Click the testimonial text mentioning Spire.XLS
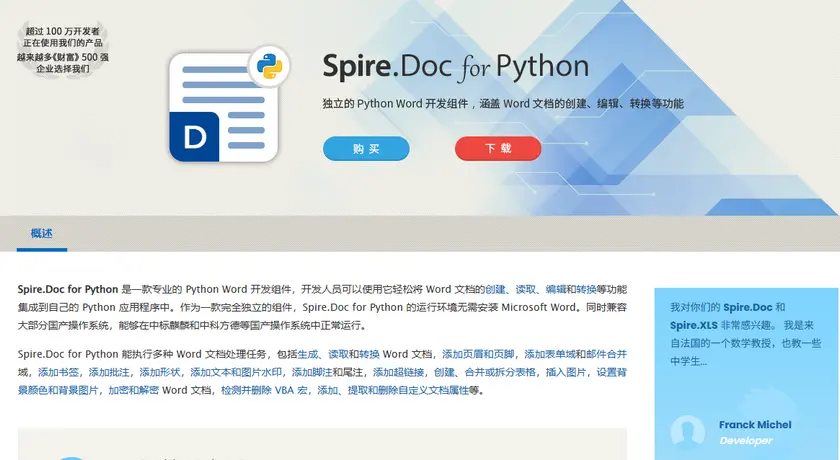 pyautogui.click(x=745, y=334)
